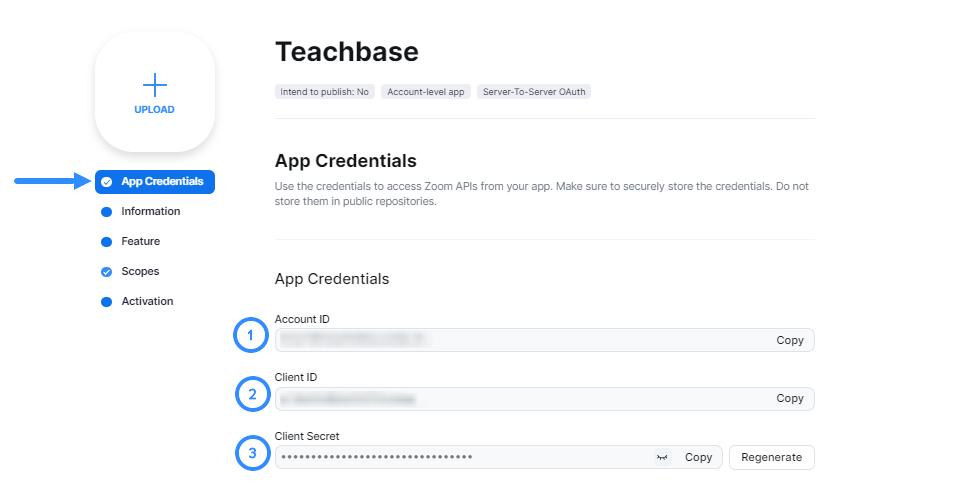Click the large App Credentials heading
Image resolution: width=954 pixels, height=497 pixels.
[x=346, y=161]
